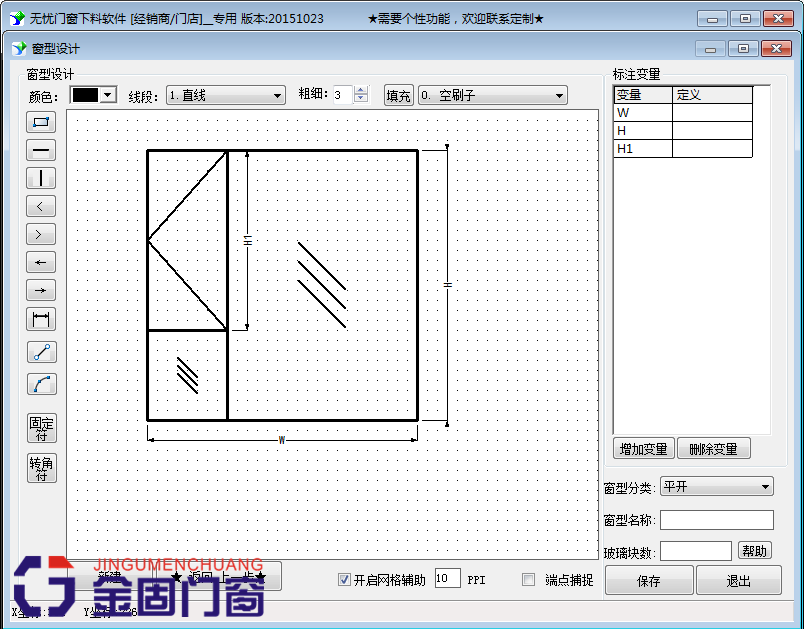804x629 pixels.
Task: Open the 颜色 color picker dropdown
Action: tap(105, 94)
